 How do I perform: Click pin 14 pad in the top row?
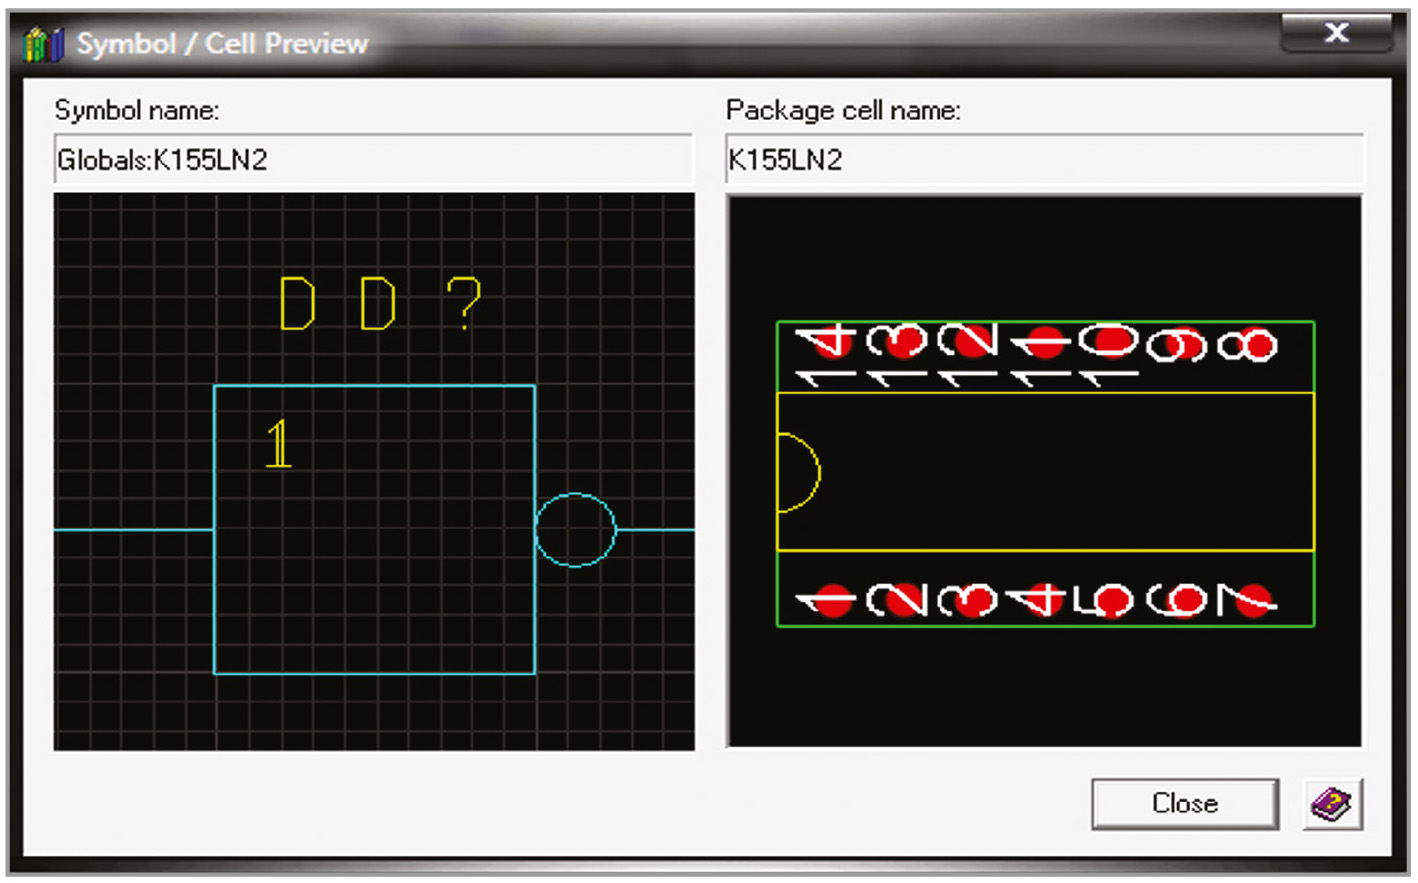[830, 343]
